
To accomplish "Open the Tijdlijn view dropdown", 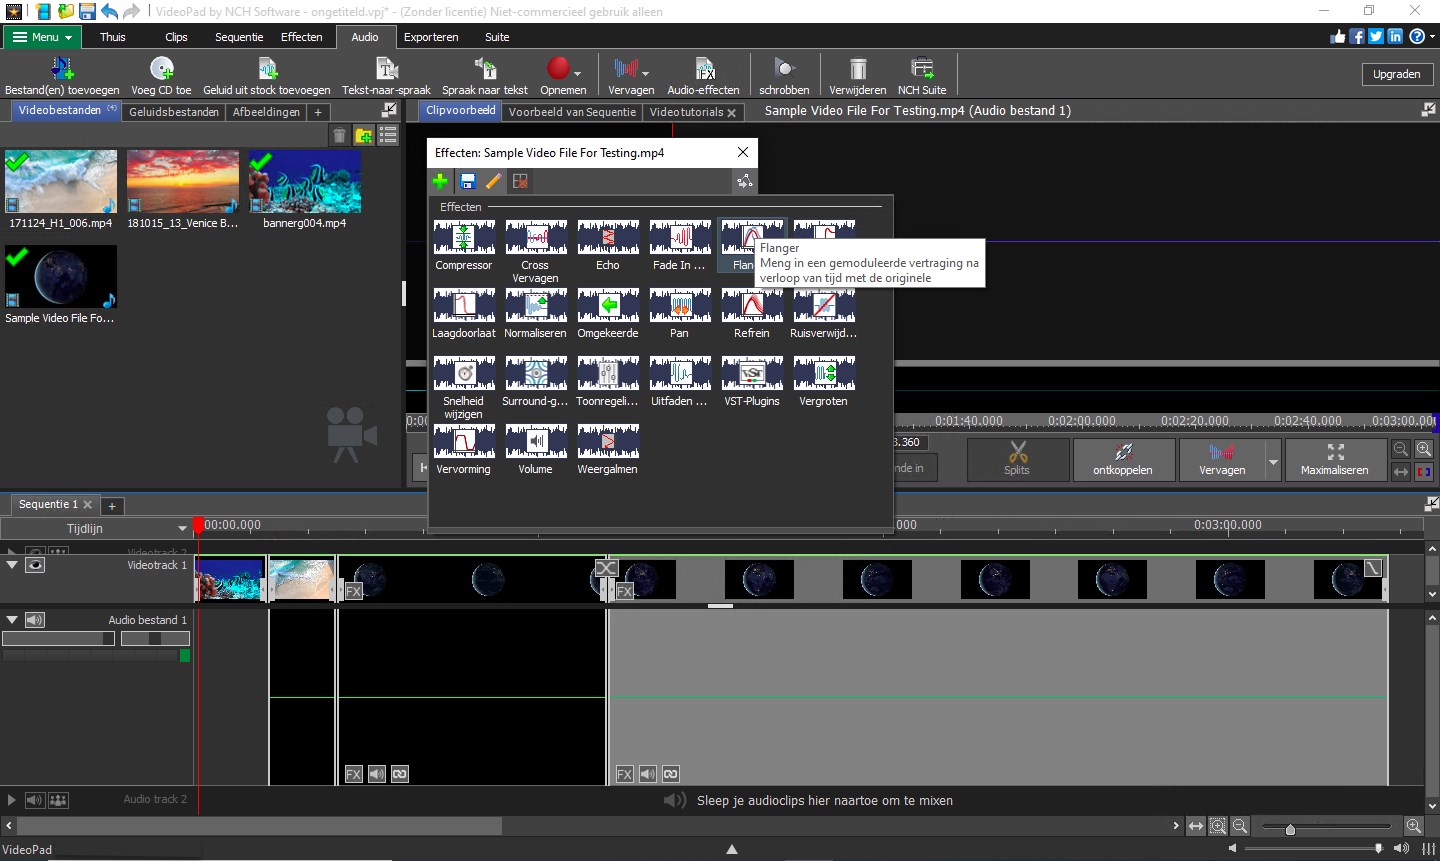I will tap(182, 528).
